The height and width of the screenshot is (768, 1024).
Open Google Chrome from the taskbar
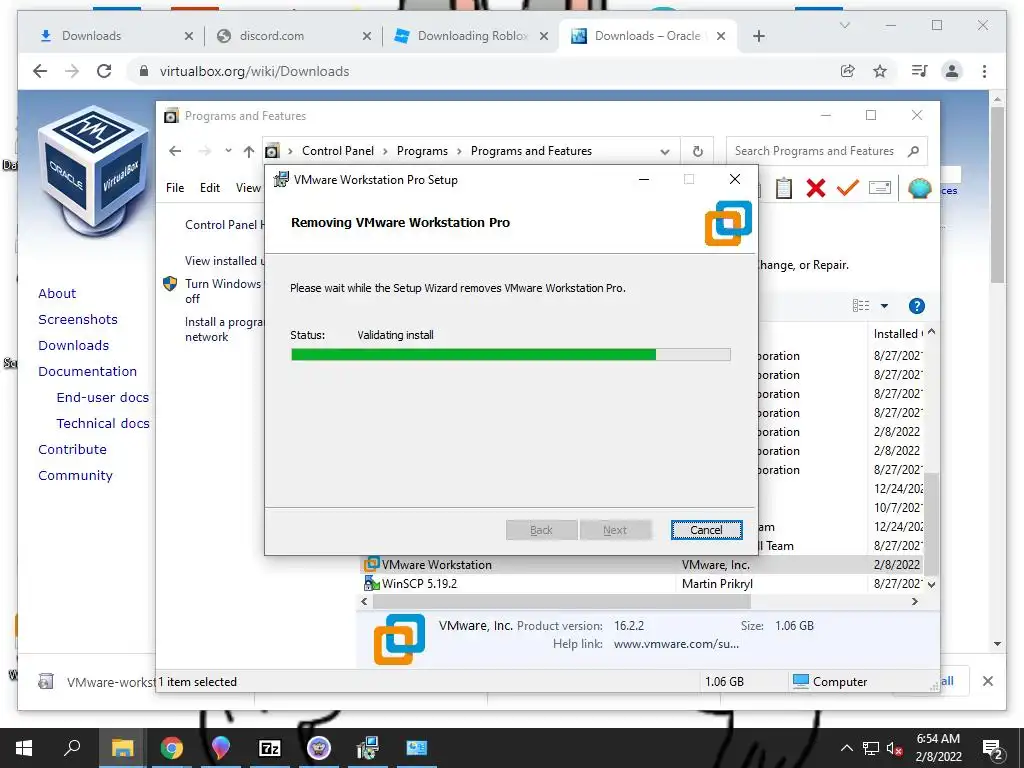click(172, 748)
